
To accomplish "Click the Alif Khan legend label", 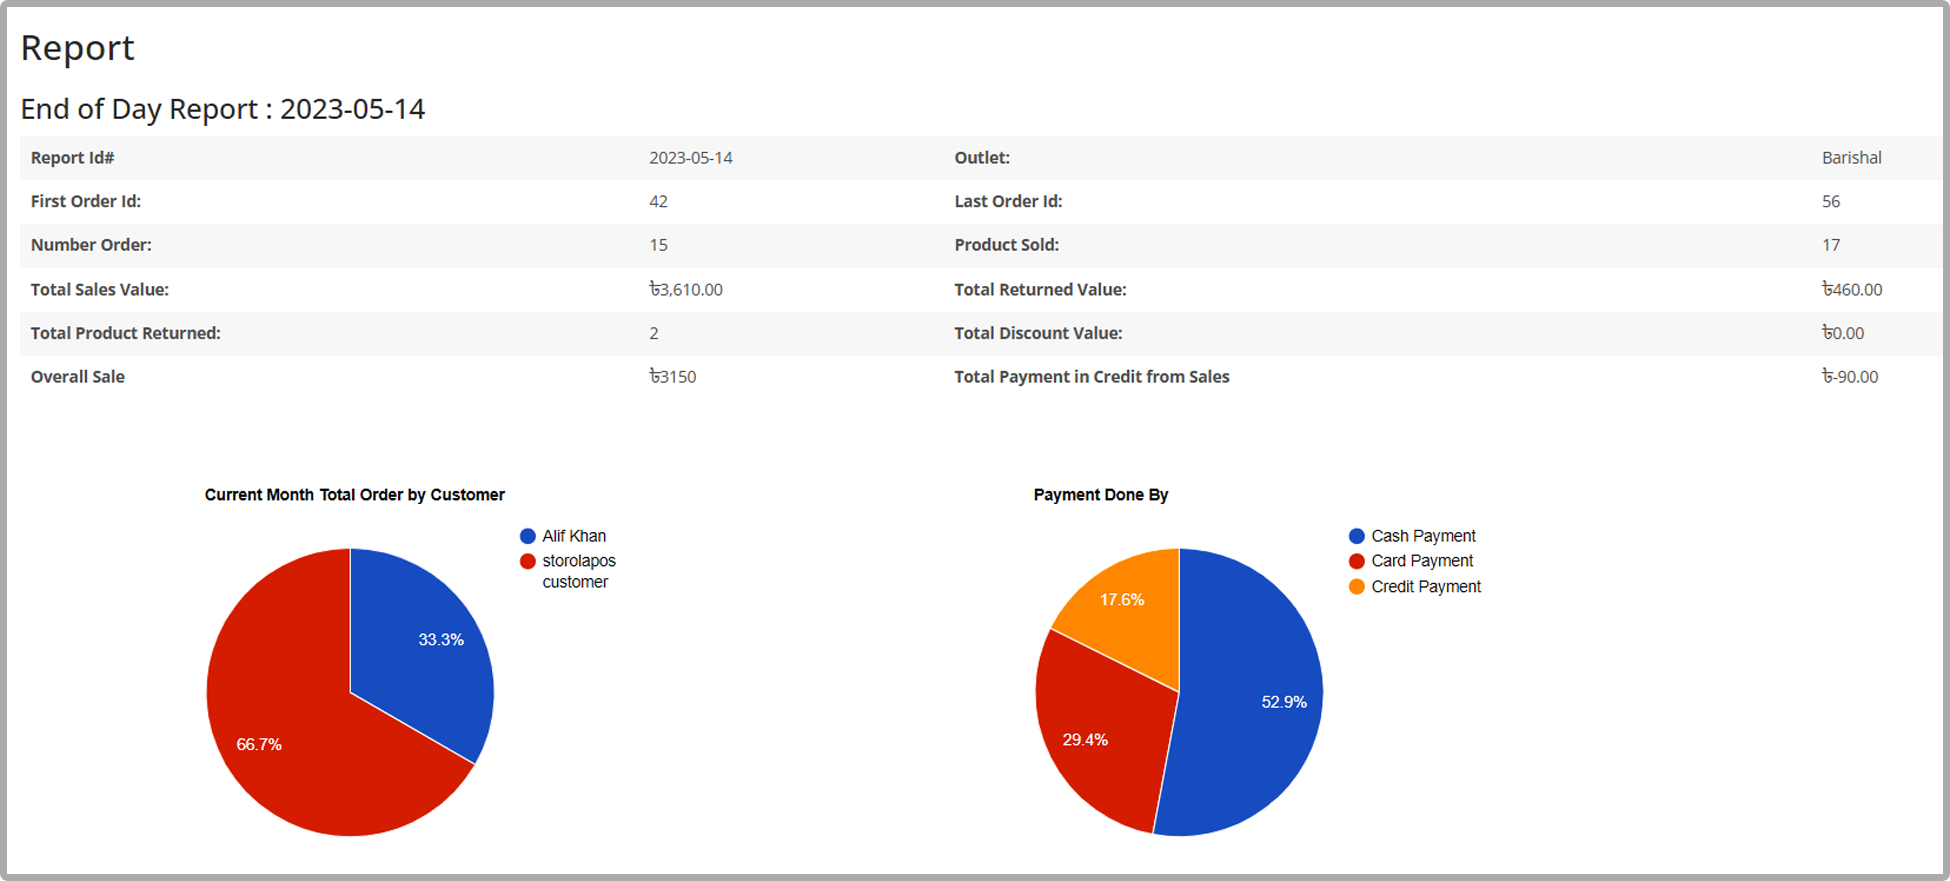I will click(x=574, y=536).
